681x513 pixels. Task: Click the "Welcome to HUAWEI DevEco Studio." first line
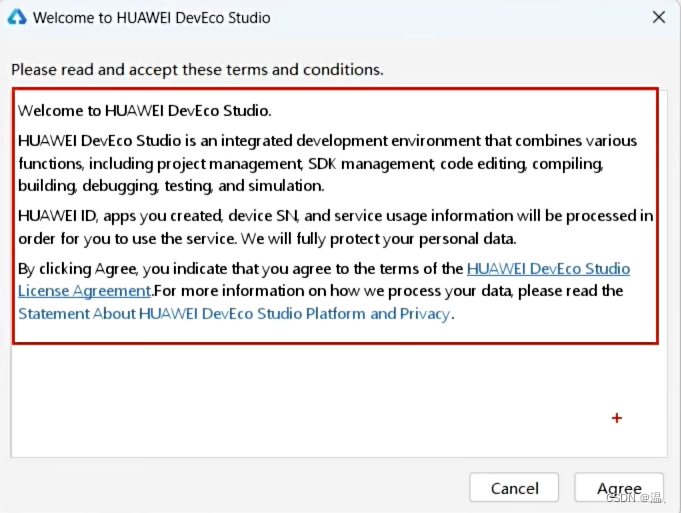145,111
